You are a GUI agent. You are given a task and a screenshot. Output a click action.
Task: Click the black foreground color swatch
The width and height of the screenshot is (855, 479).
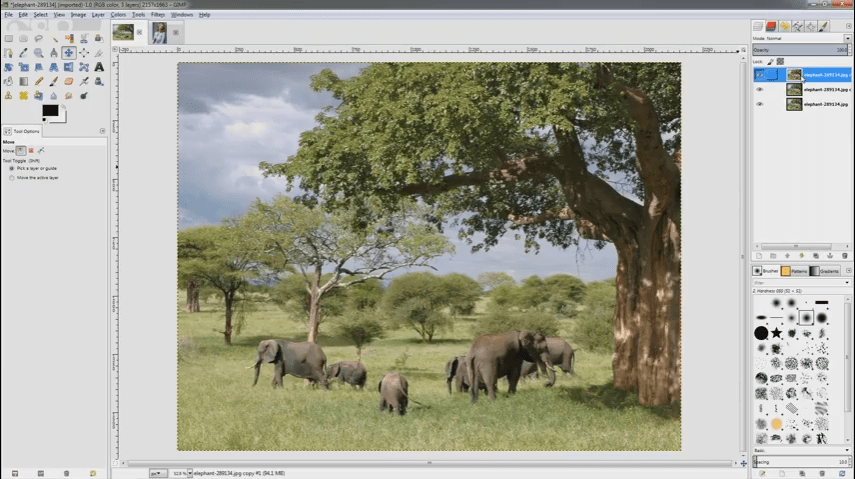[x=49, y=110]
